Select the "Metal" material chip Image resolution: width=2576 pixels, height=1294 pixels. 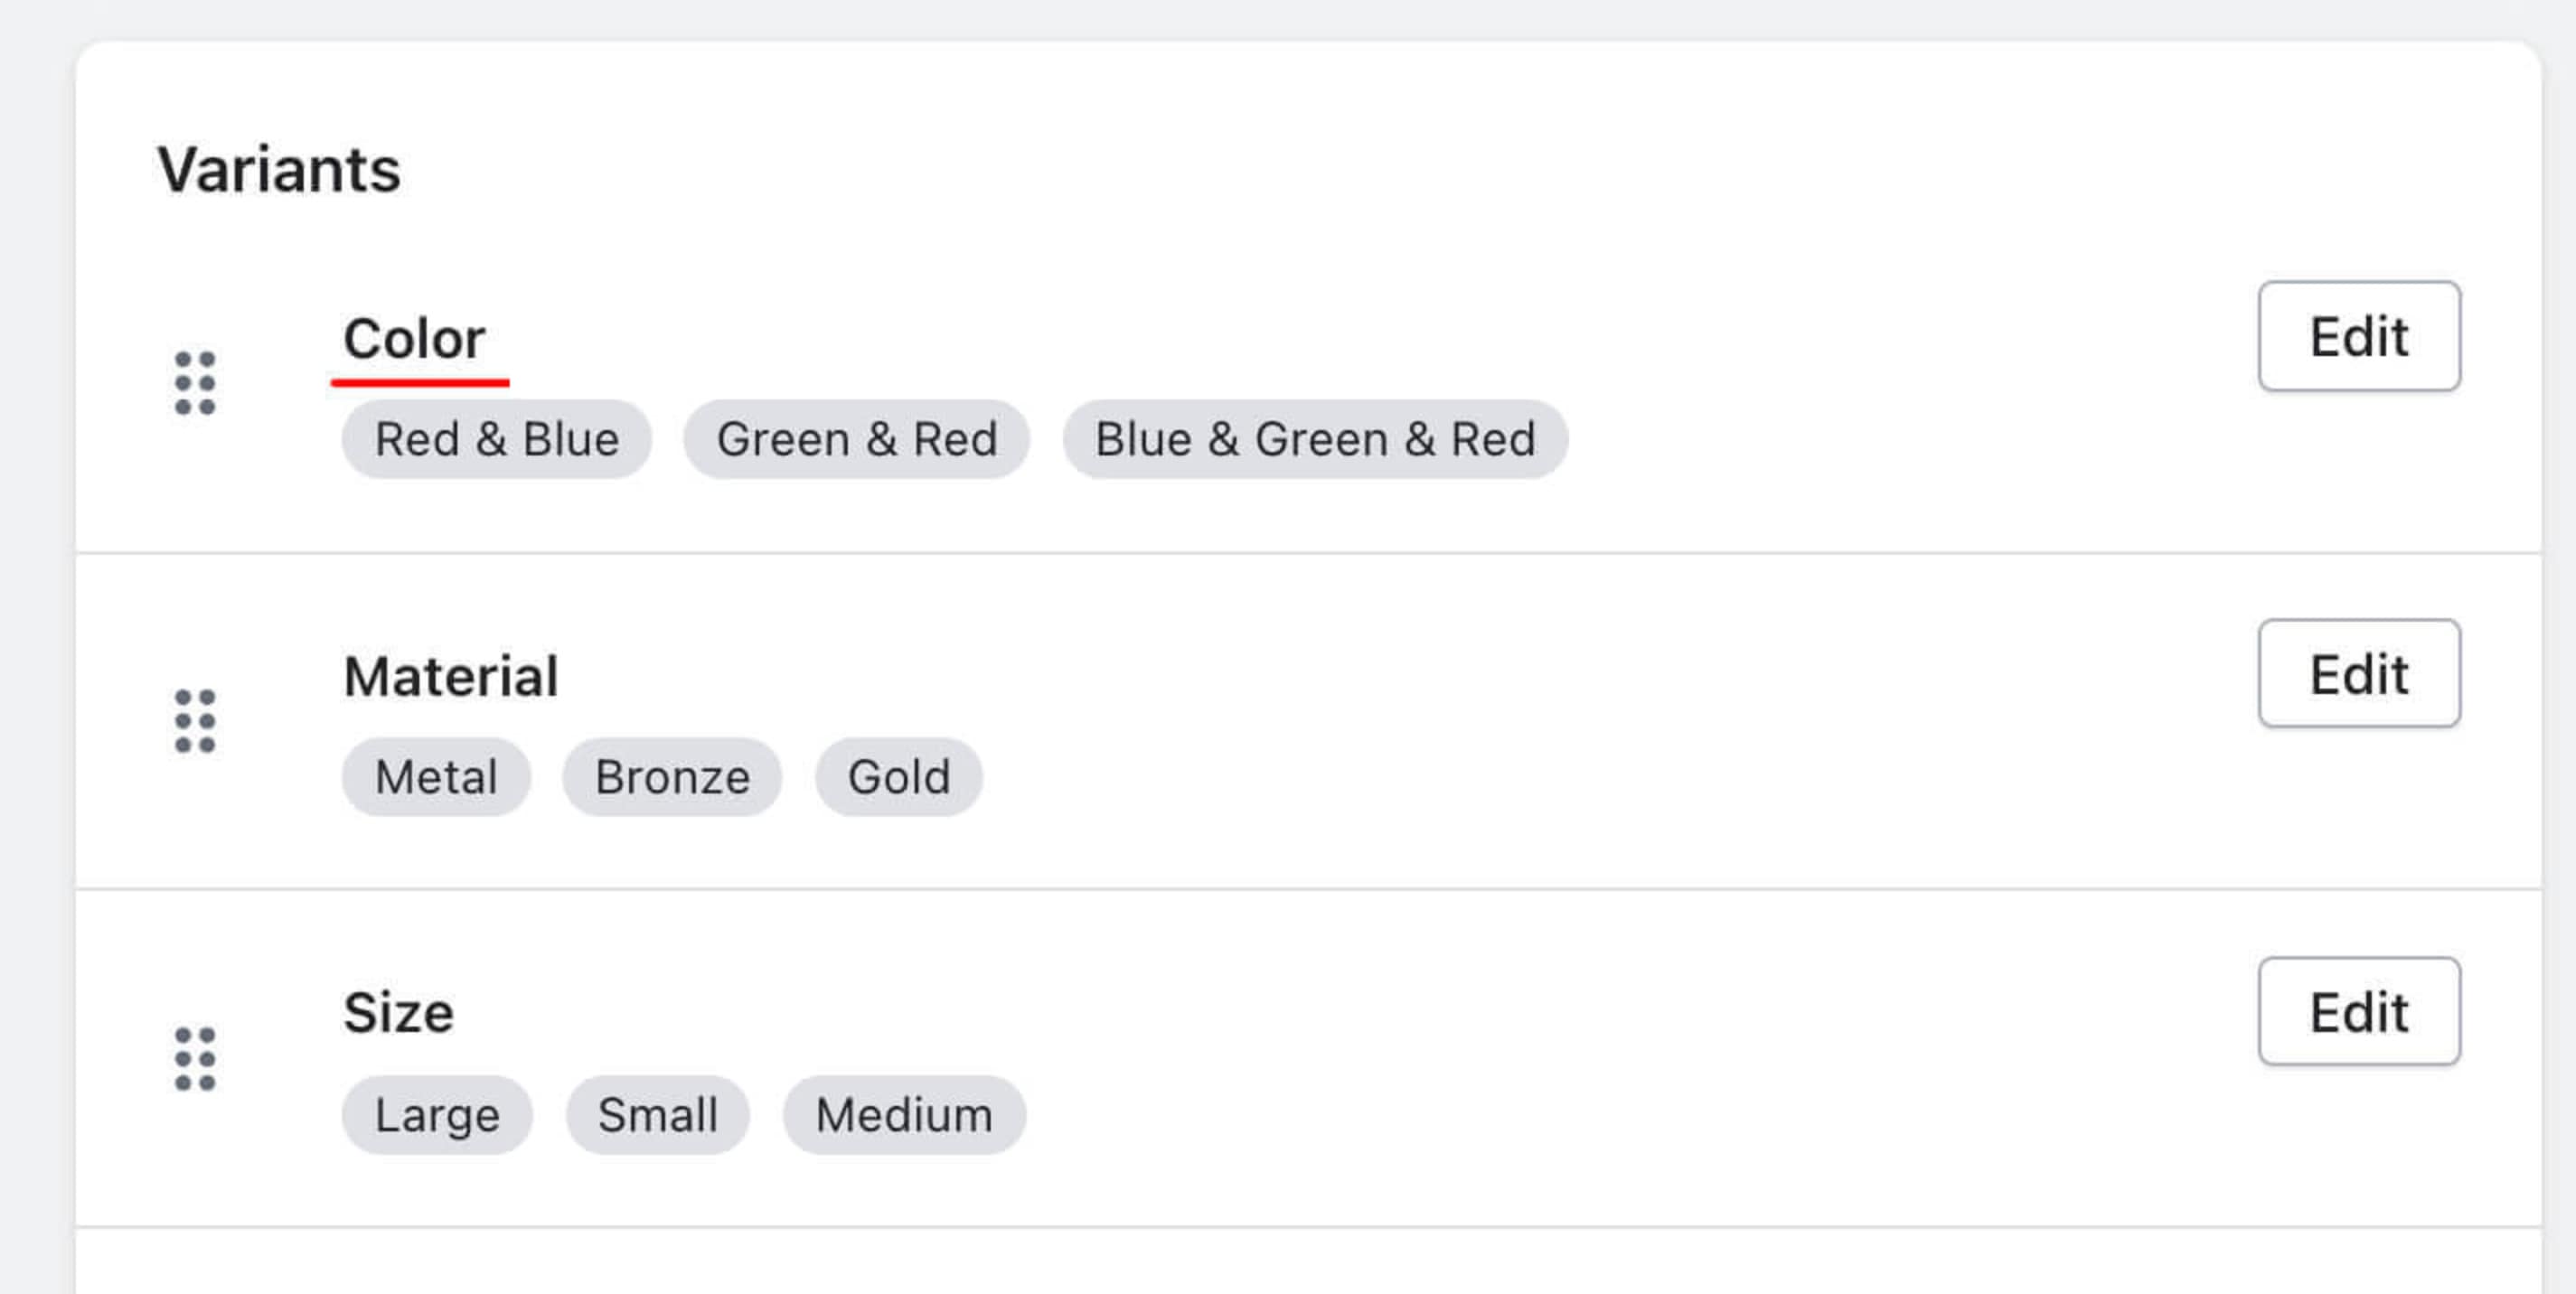435,777
